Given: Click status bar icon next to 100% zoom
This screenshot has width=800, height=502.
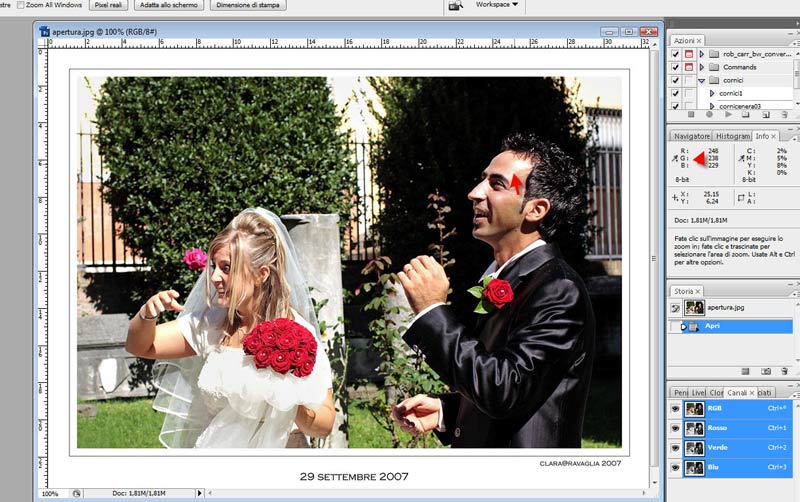Looking at the screenshot, I should click(x=76, y=493).
